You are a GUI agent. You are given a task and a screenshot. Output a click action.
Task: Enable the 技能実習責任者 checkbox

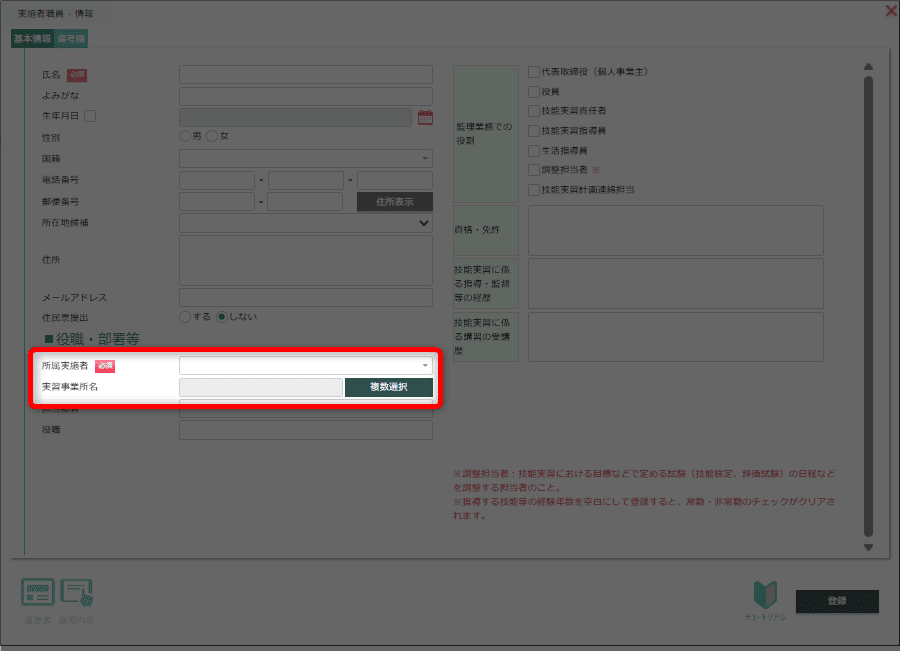tap(534, 111)
